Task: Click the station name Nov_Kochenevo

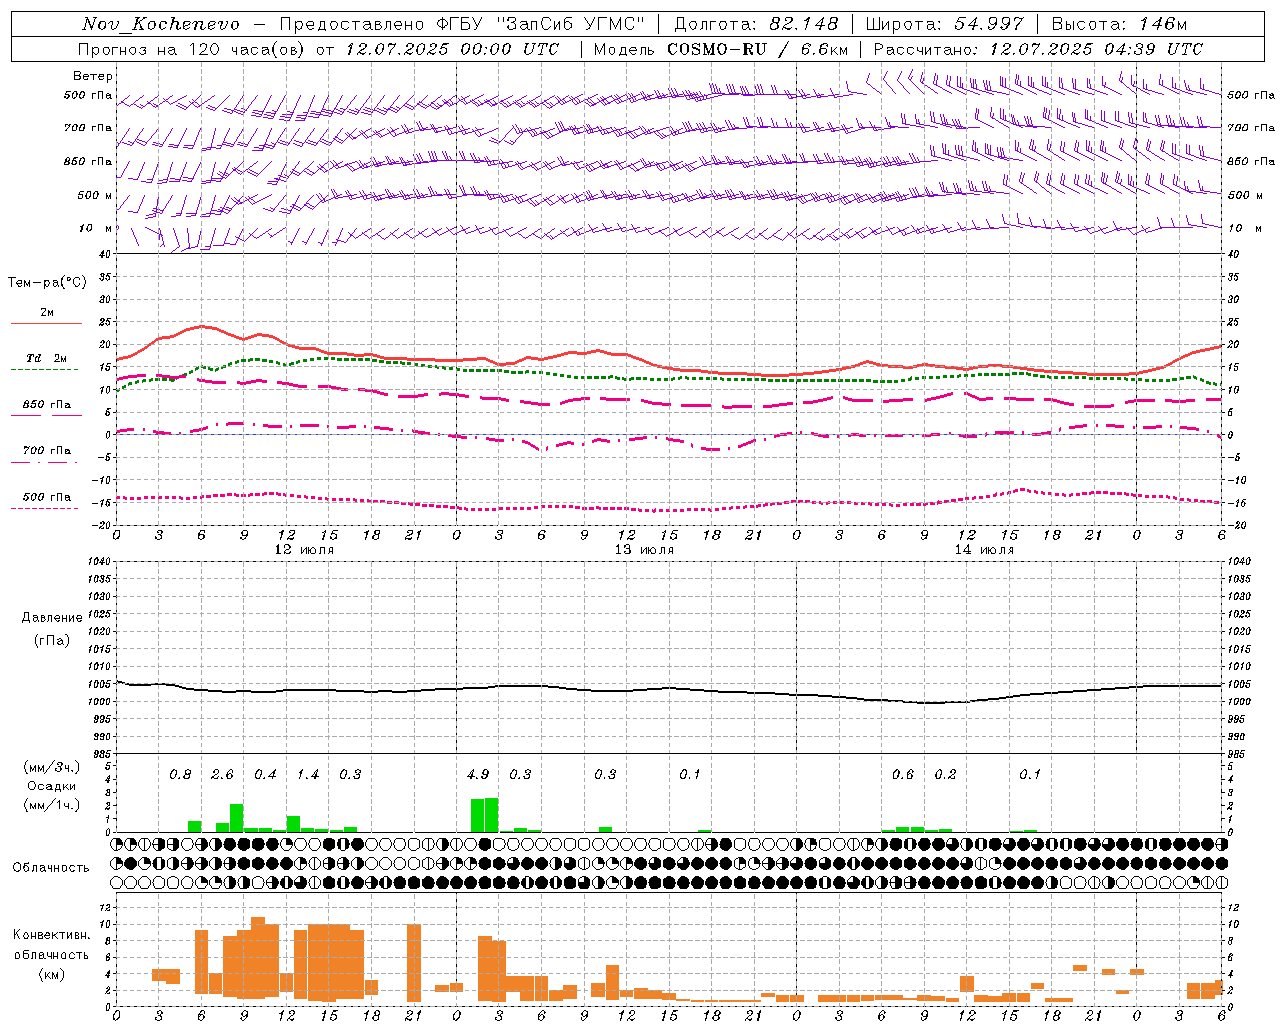Action: pos(161,24)
